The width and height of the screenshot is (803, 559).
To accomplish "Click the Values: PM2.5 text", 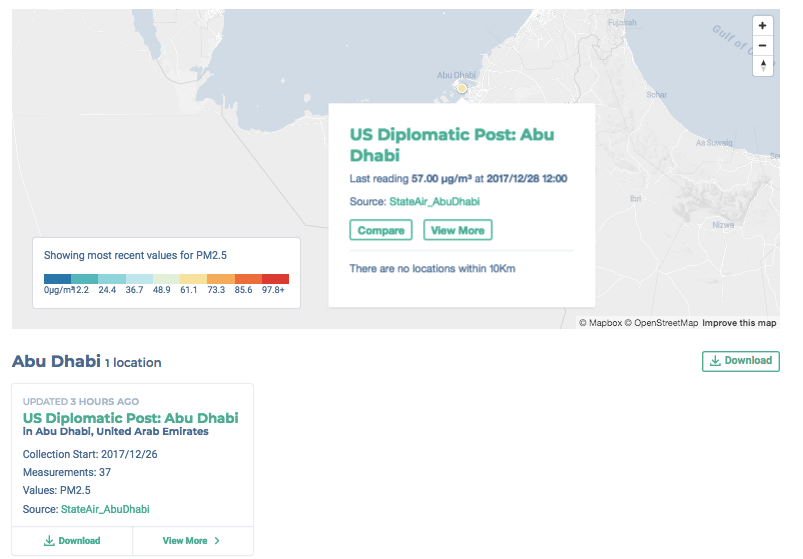I will coord(56,490).
